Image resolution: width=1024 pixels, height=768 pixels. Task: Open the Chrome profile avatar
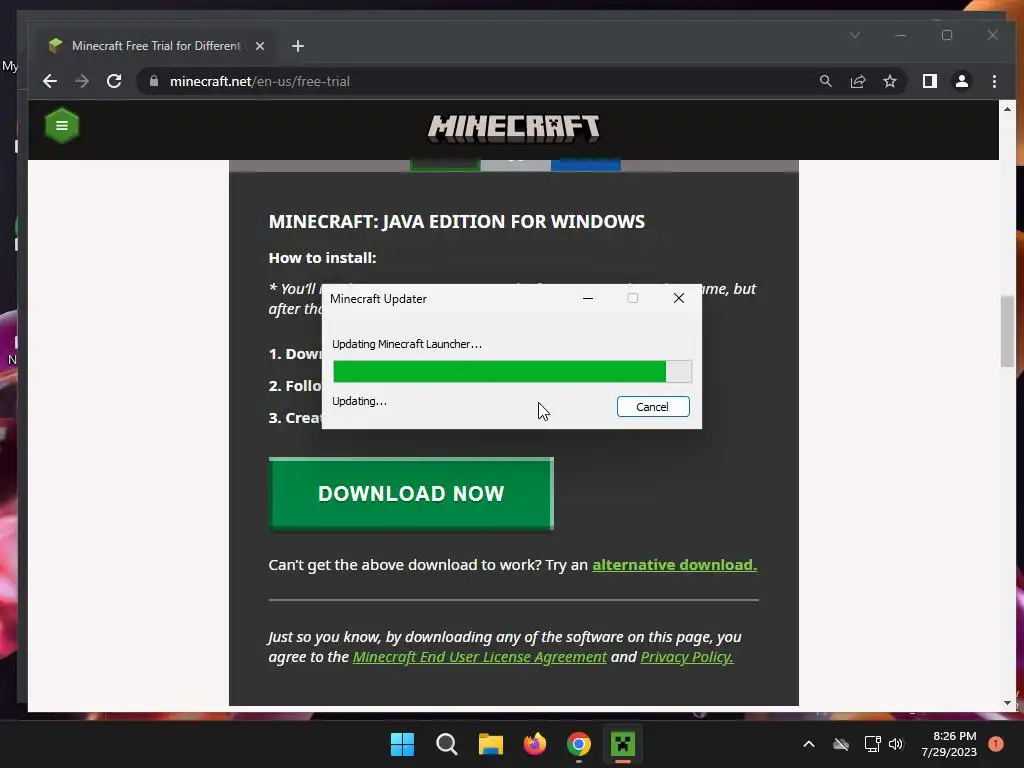coord(961,81)
